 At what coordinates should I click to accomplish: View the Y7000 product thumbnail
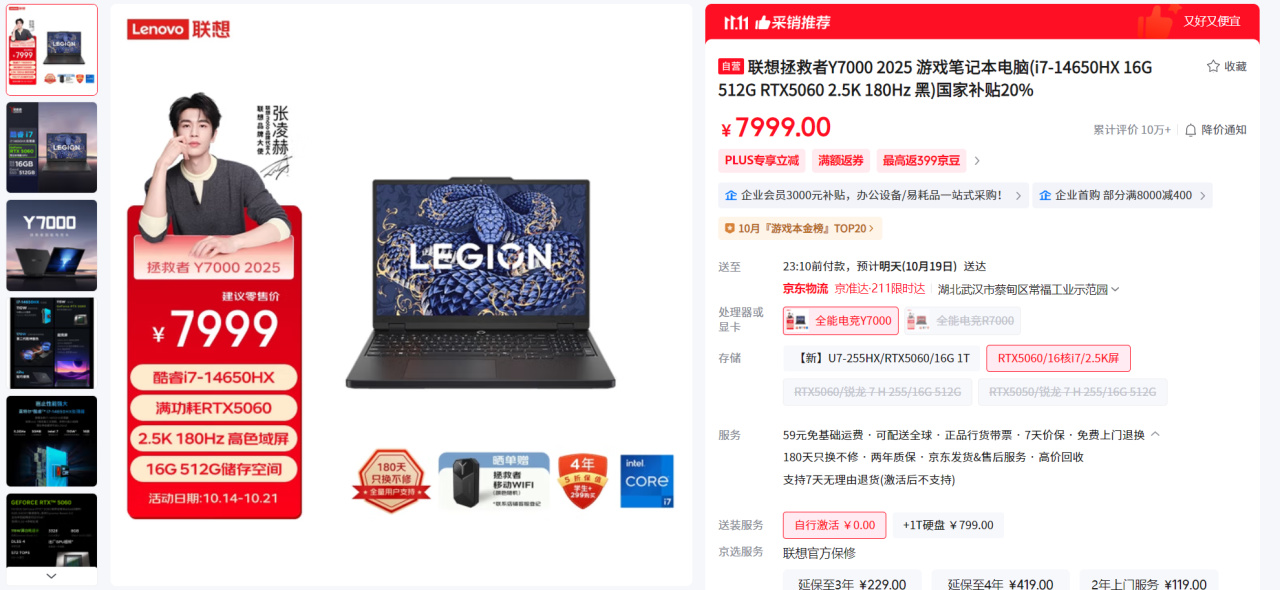pos(52,245)
